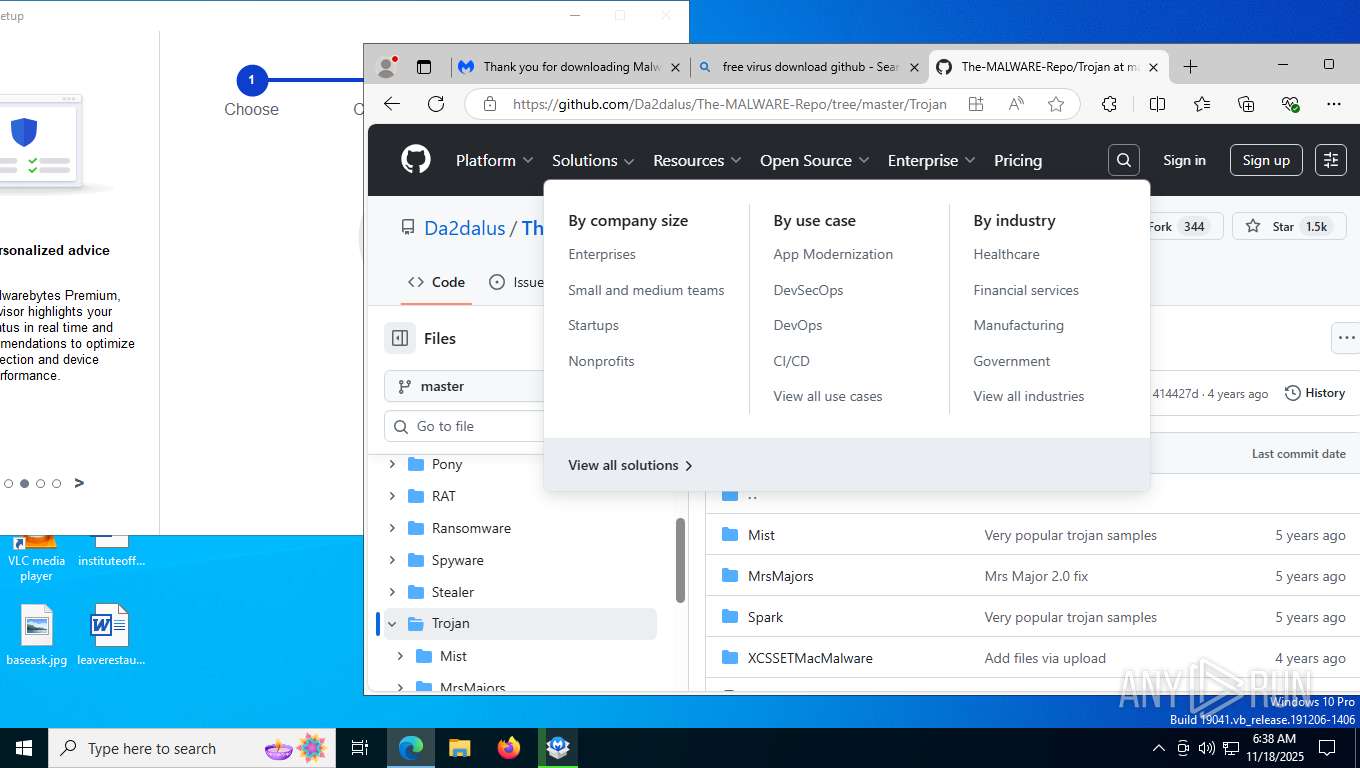Open Malwarebytes setup taskbar icon
The width and height of the screenshot is (1360, 768).
click(x=558, y=747)
